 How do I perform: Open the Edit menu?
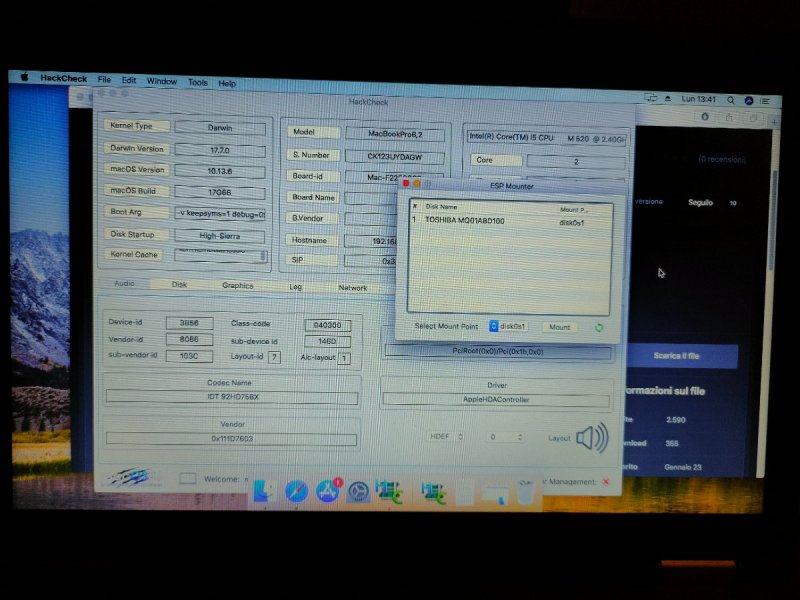[129, 80]
